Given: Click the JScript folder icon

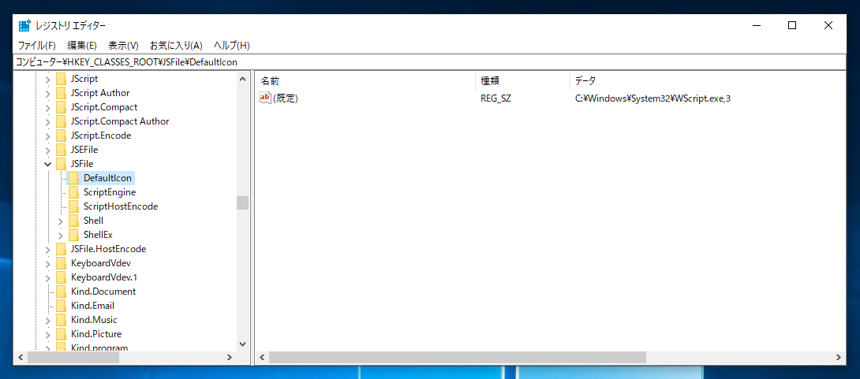Looking at the screenshot, I should tap(61, 78).
